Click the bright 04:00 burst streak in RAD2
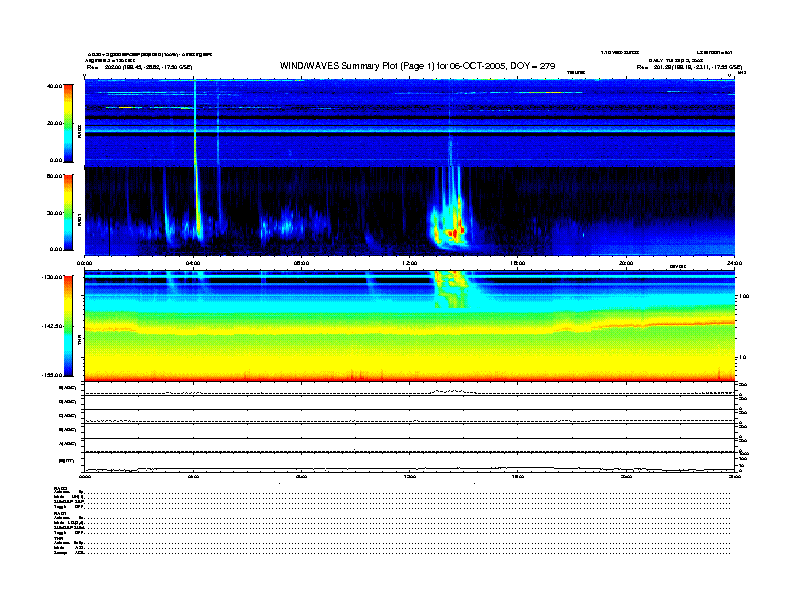 pos(195,123)
